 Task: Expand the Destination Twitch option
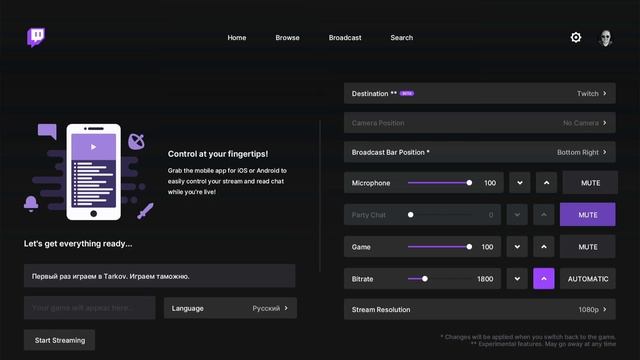pos(480,93)
